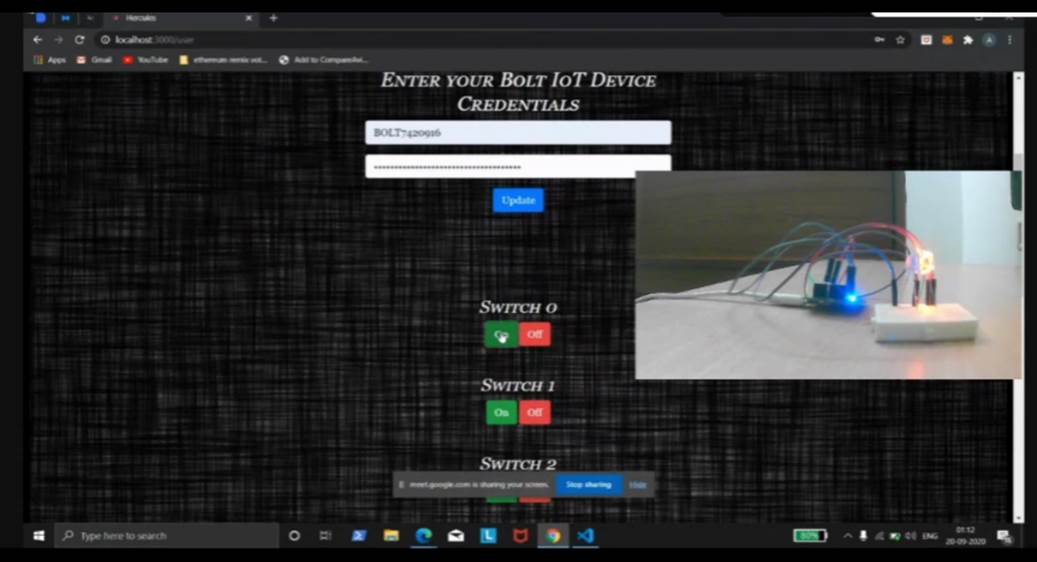Screen dimensions: 1037x562
Task: Click the page vertical scrollbar thumb
Action: point(1018,161)
